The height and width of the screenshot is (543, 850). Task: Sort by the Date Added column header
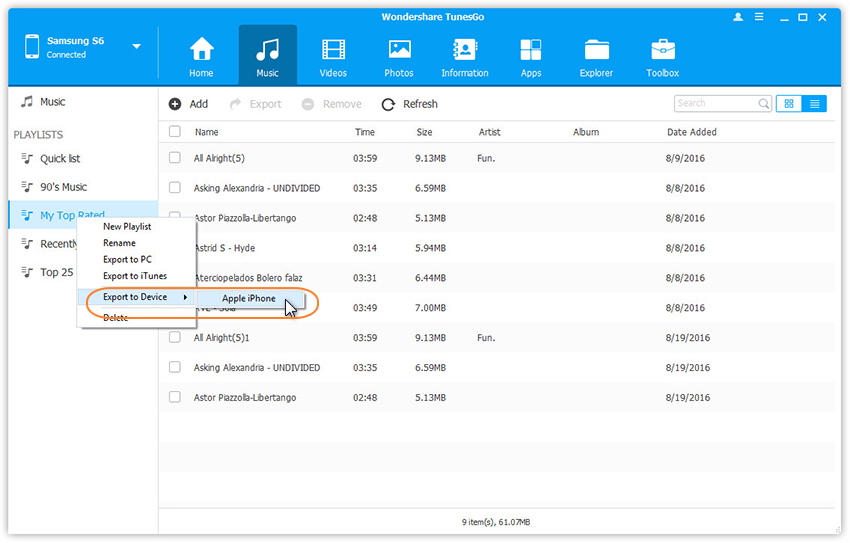click(692, 132)
